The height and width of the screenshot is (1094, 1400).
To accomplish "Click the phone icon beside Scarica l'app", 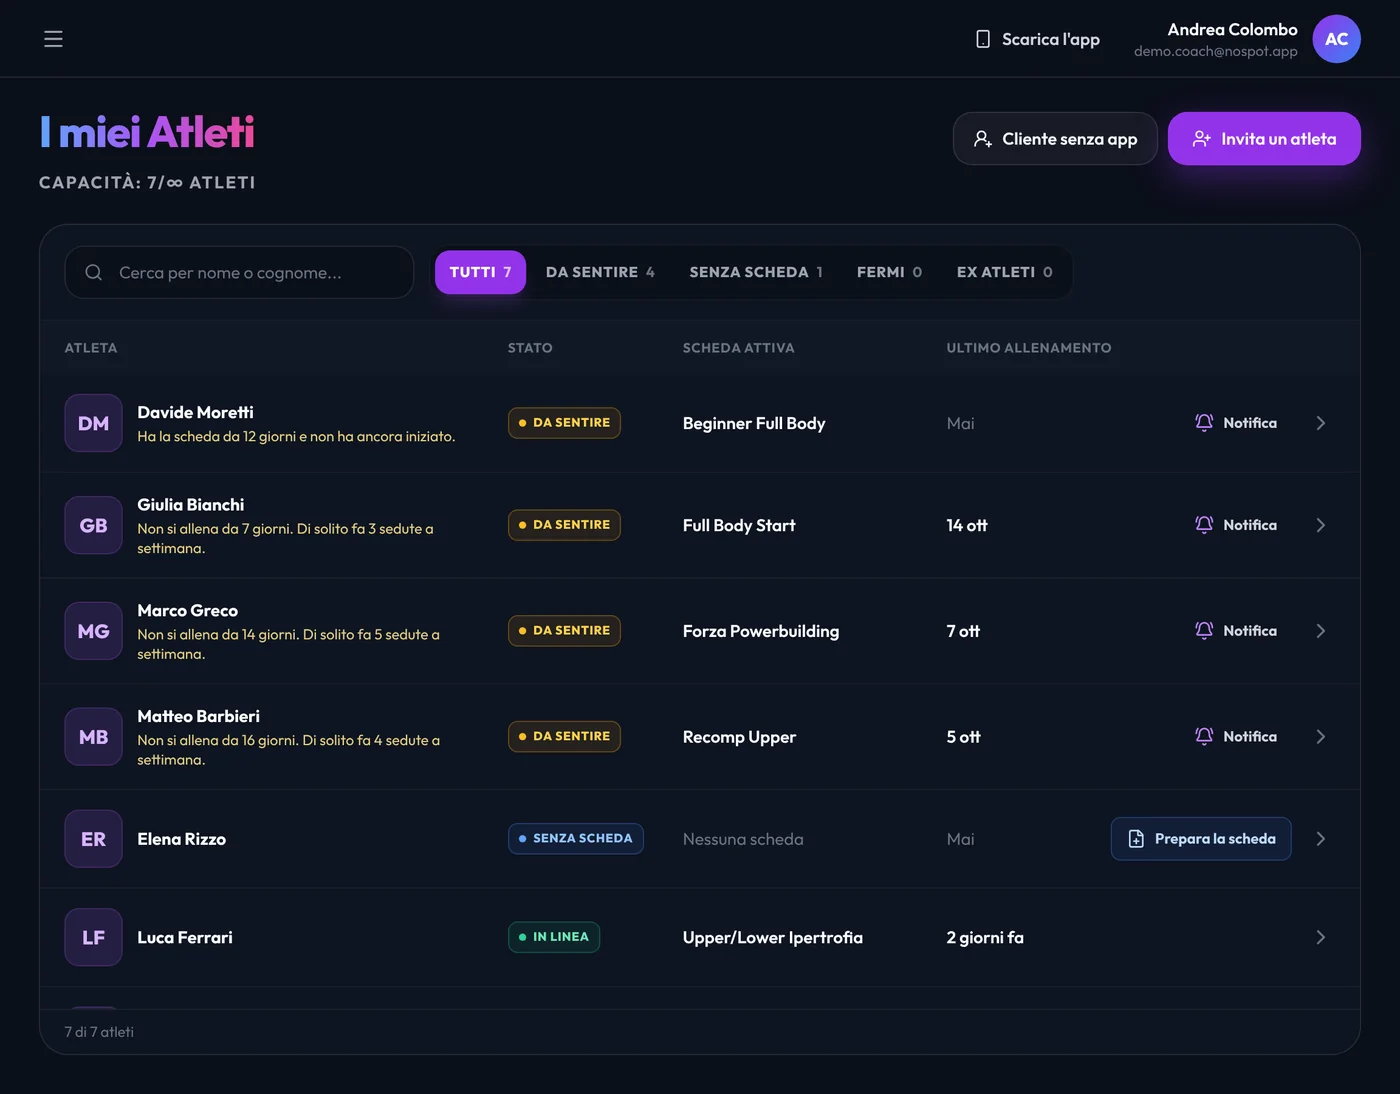I will (983, 39).
